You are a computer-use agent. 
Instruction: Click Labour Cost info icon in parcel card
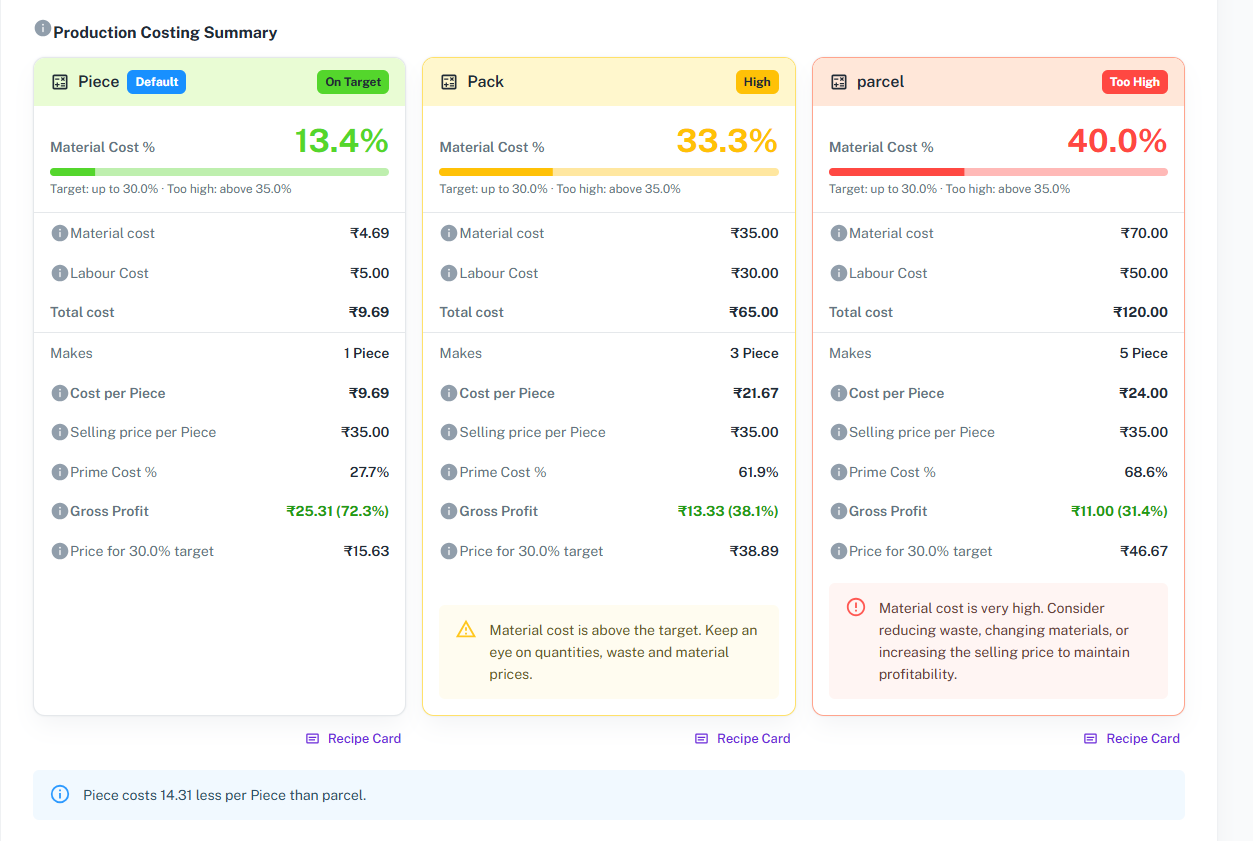tap(838, 273)
